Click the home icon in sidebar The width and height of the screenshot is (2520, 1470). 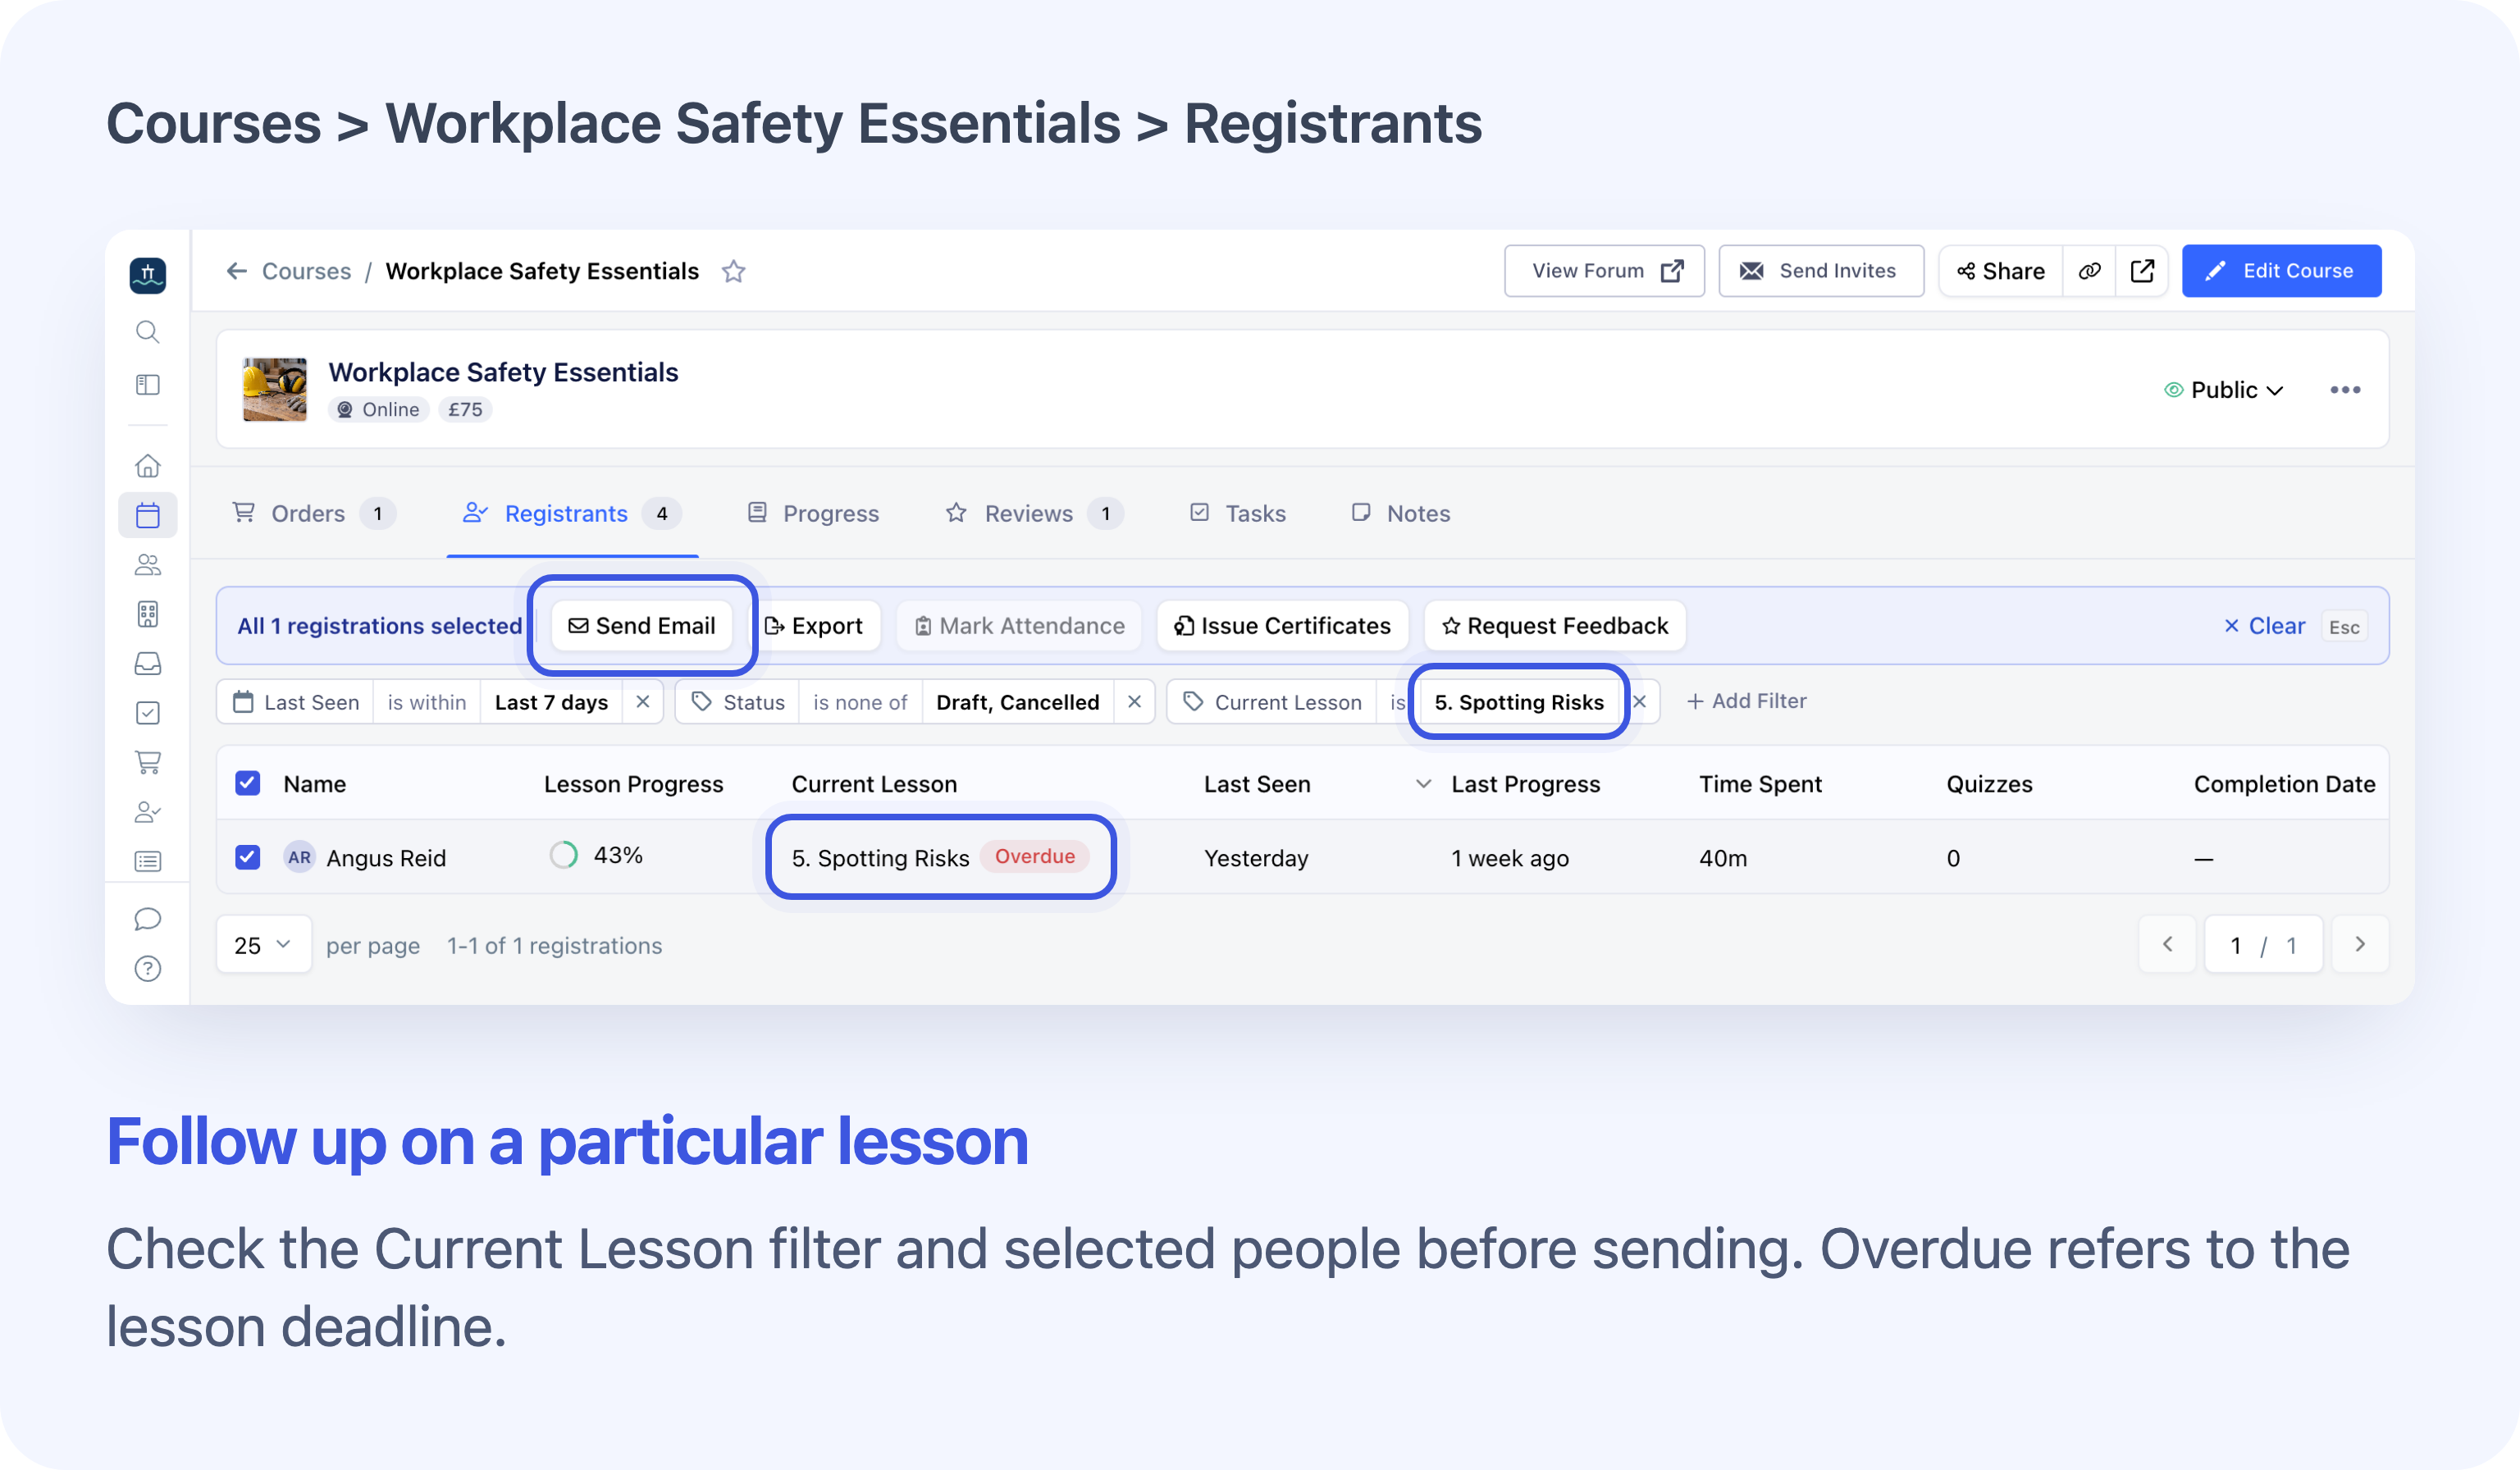point(147,466)
